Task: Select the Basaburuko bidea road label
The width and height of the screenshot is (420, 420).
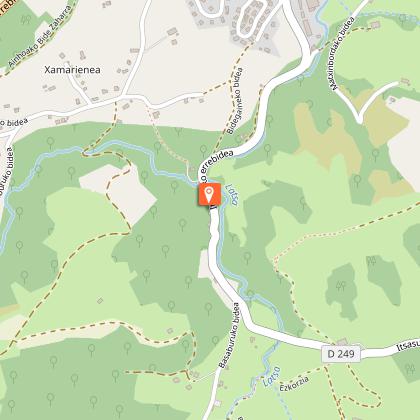Action: [229, 335]
